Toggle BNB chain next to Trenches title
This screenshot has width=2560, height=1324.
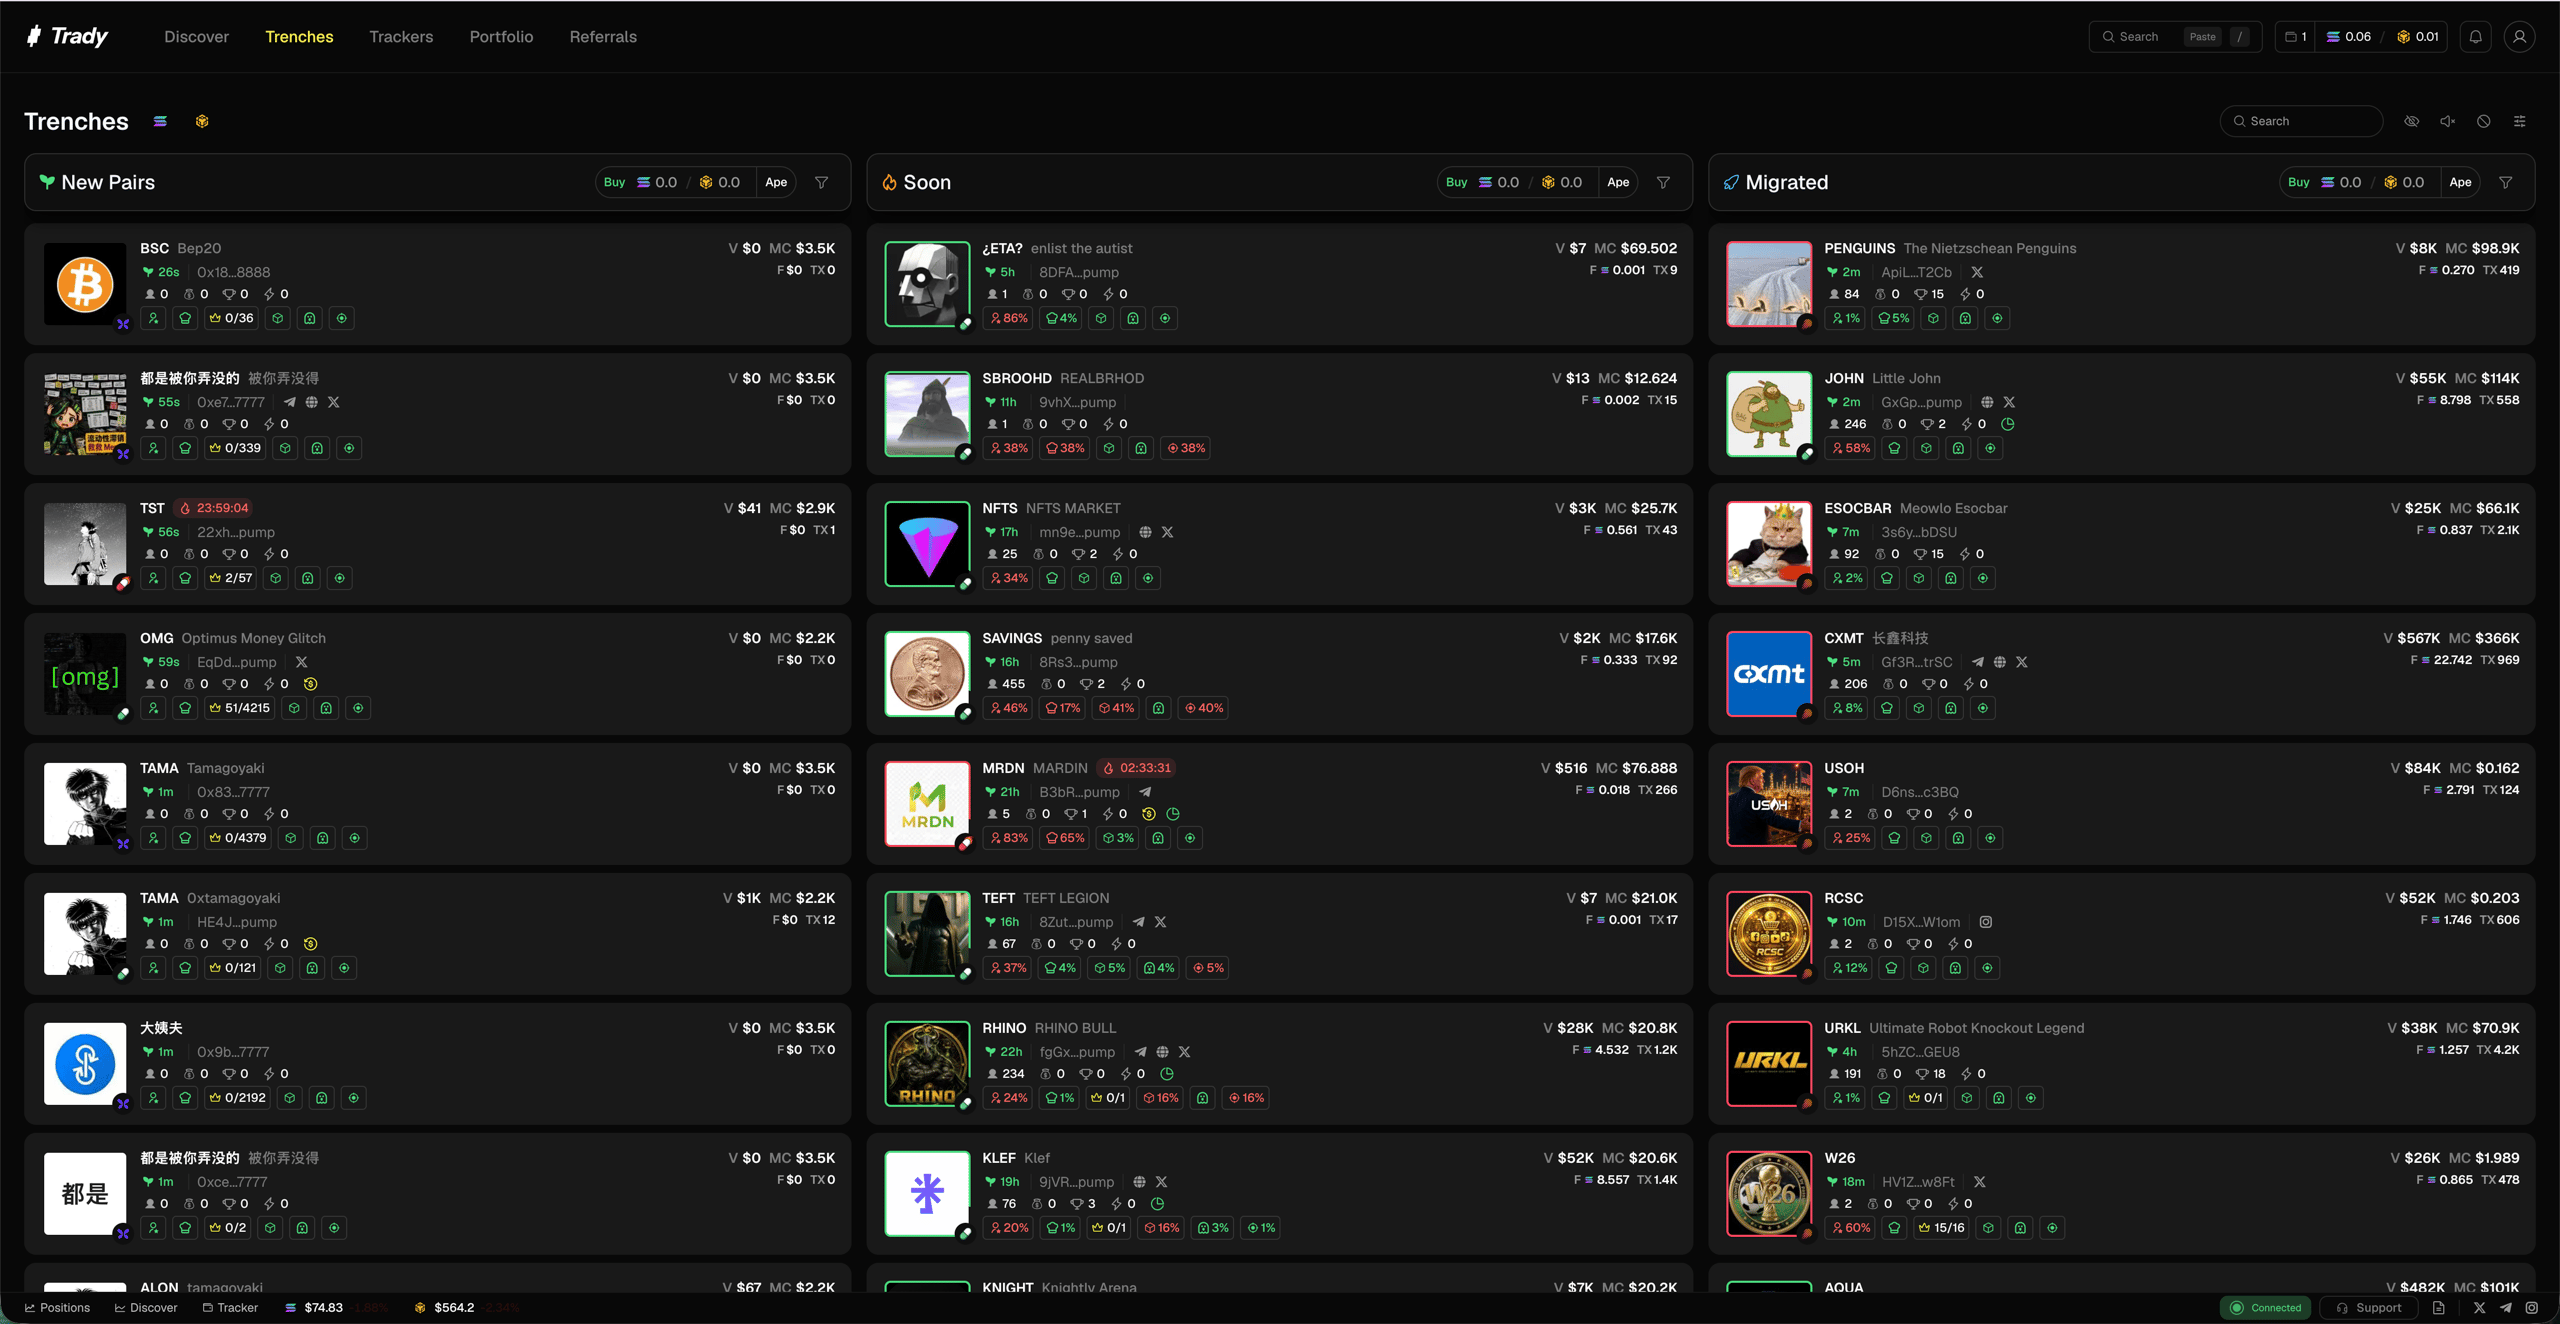click(202, 121)
